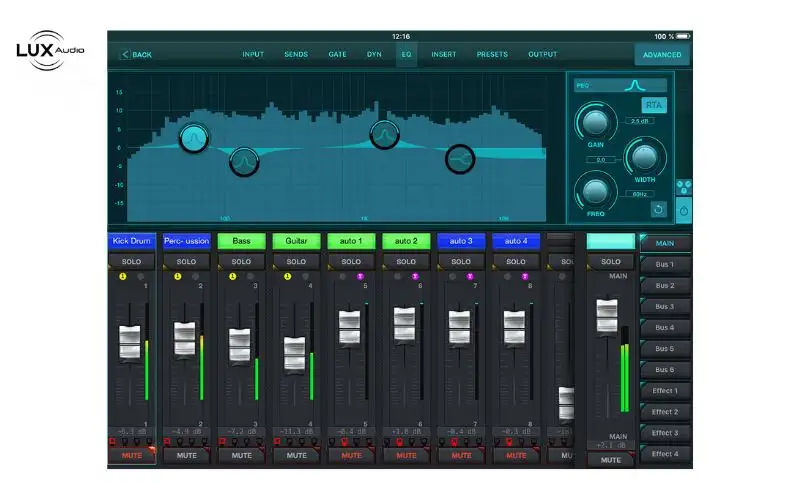Image resolution: width=800 pixels, height=500 pixels.
Task: Click the magenta indicator on auto 1 channel
Action: (359, 276)
